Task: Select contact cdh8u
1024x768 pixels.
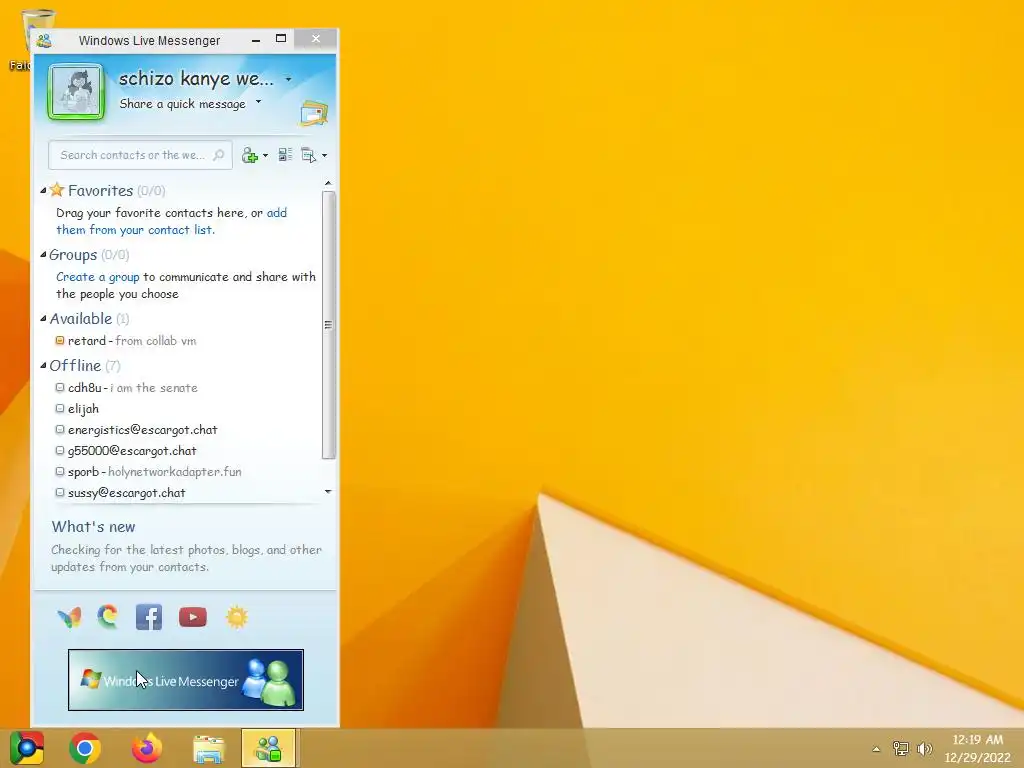Action: coord(133,388)
